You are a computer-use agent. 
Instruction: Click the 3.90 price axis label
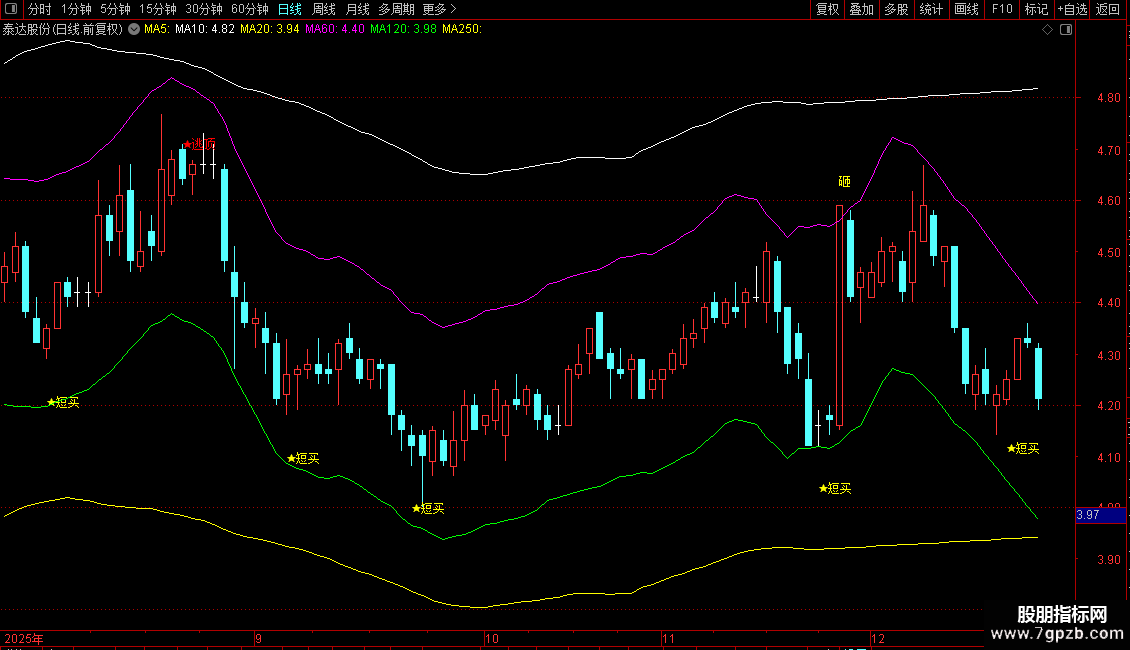pyautogui.click(x=1108, y=559)
